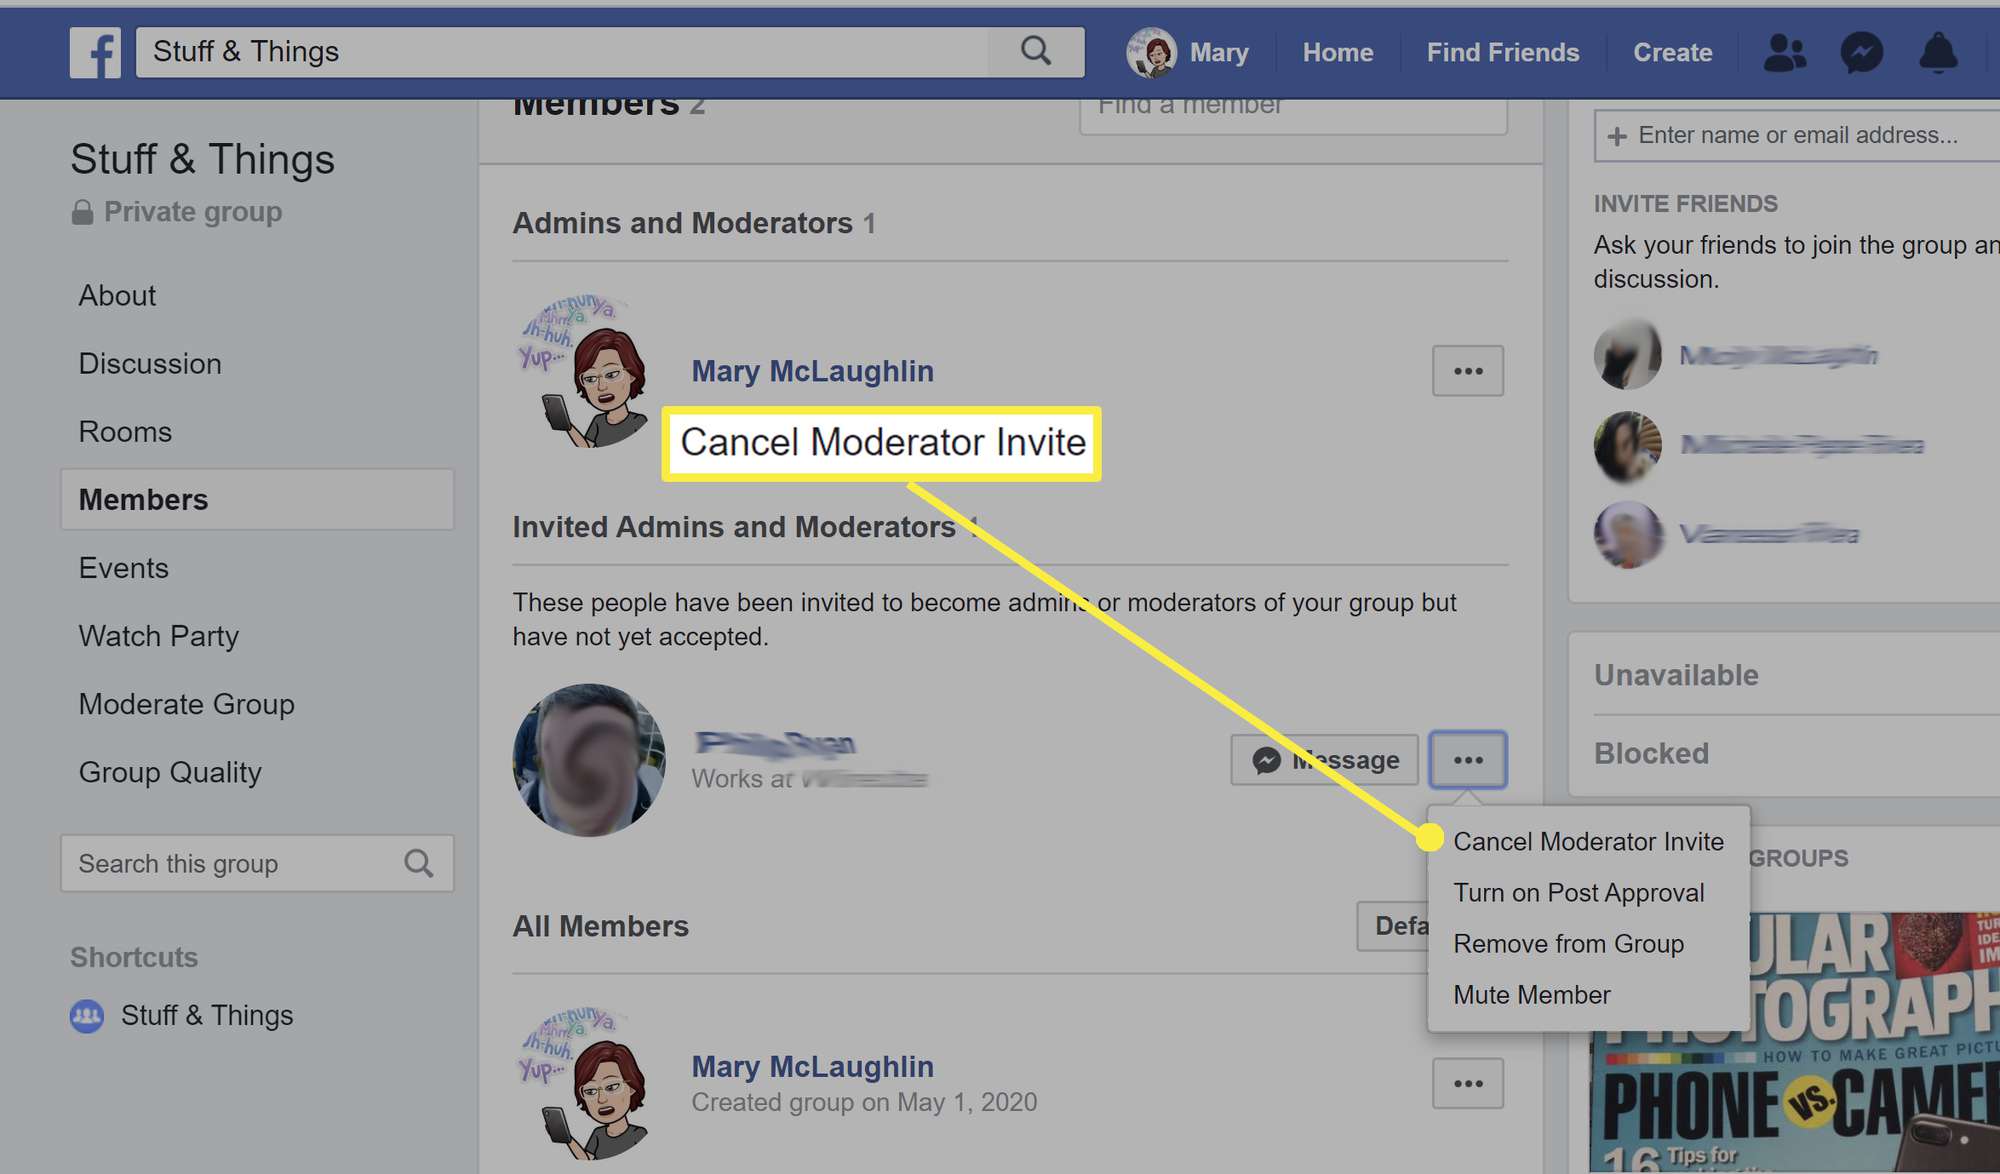Select Remove from Group option

[1568, 943]
